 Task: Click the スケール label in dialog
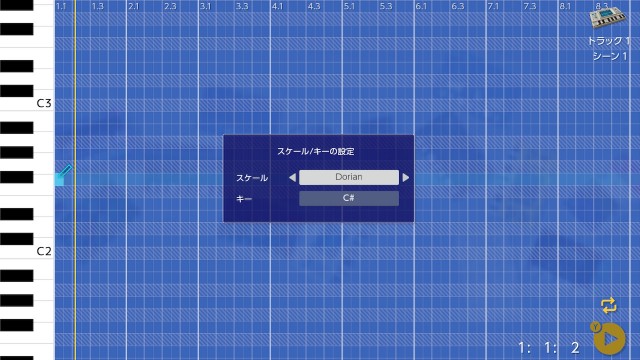tap(252, 178)
